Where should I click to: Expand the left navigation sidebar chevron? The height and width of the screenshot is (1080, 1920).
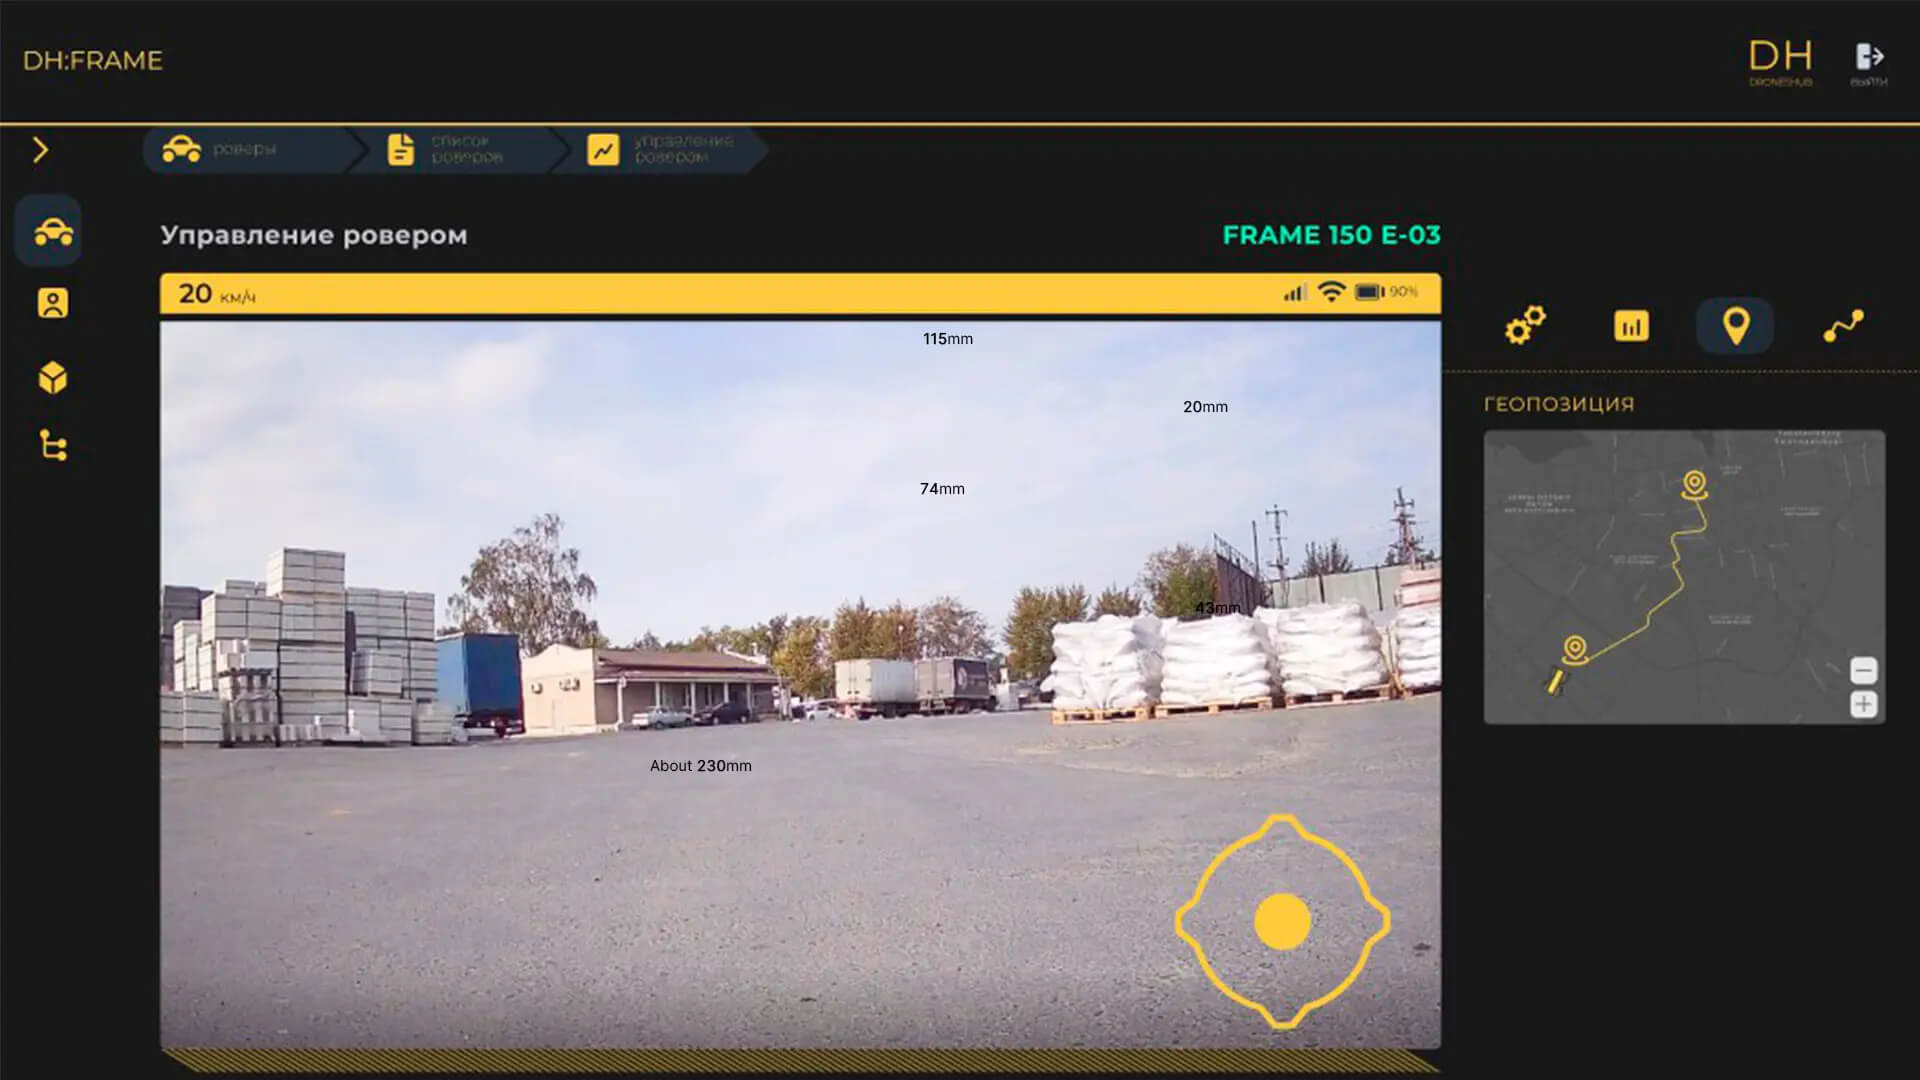coord(40,149)
